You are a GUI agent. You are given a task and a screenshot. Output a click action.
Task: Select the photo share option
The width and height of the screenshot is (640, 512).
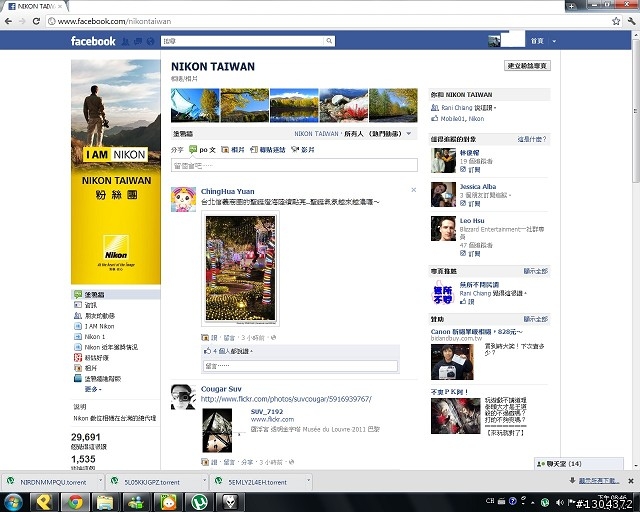(233, 150)
